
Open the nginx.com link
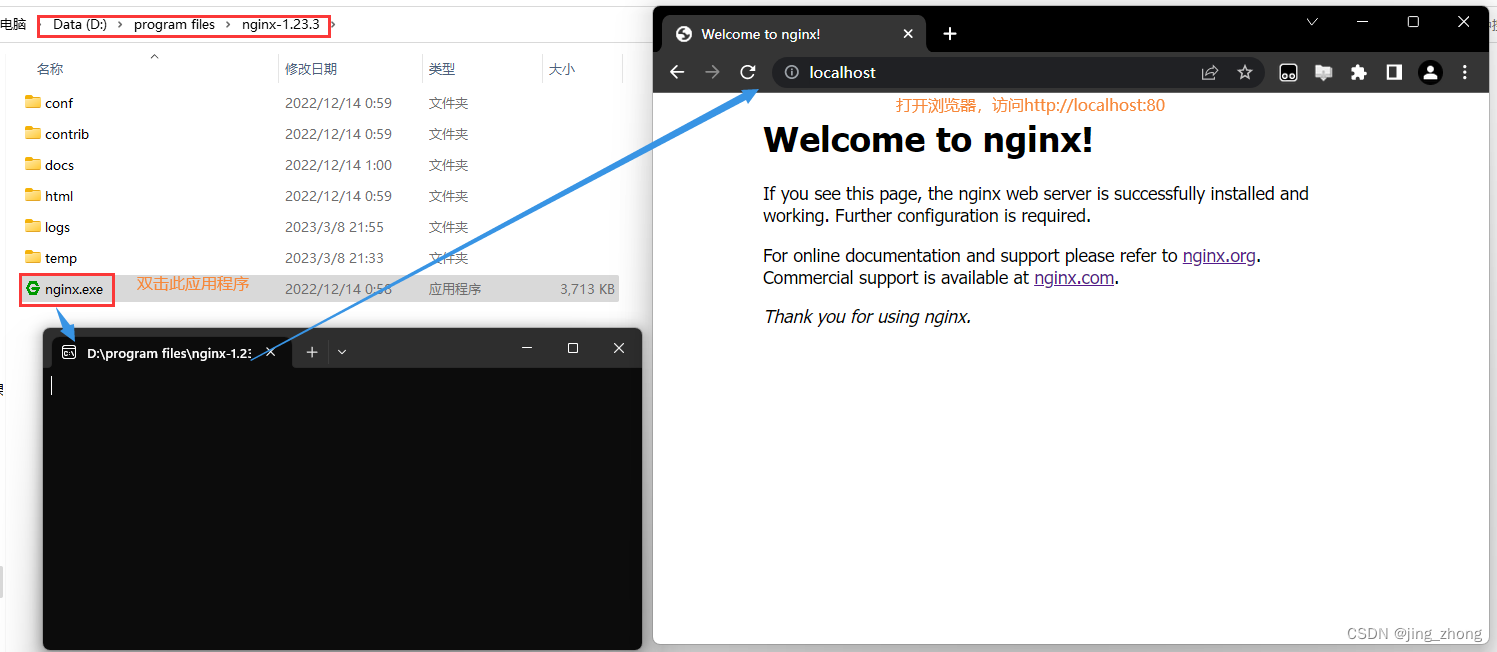coord(1074,278)
